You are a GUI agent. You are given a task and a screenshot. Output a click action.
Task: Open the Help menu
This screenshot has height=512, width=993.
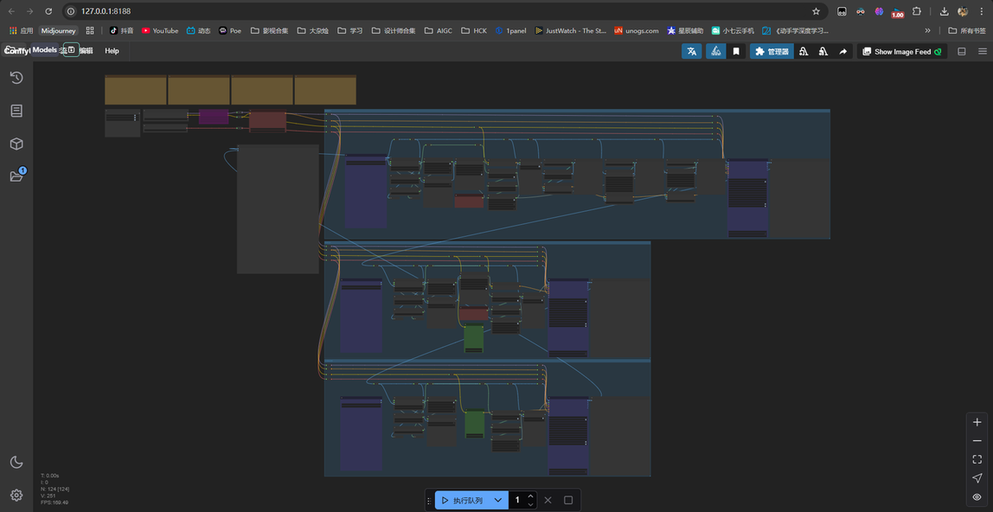click(x=112, y=51)
